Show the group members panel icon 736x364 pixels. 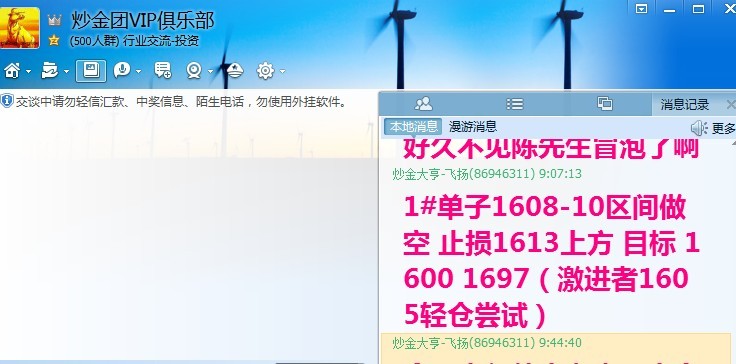(424, 104)
